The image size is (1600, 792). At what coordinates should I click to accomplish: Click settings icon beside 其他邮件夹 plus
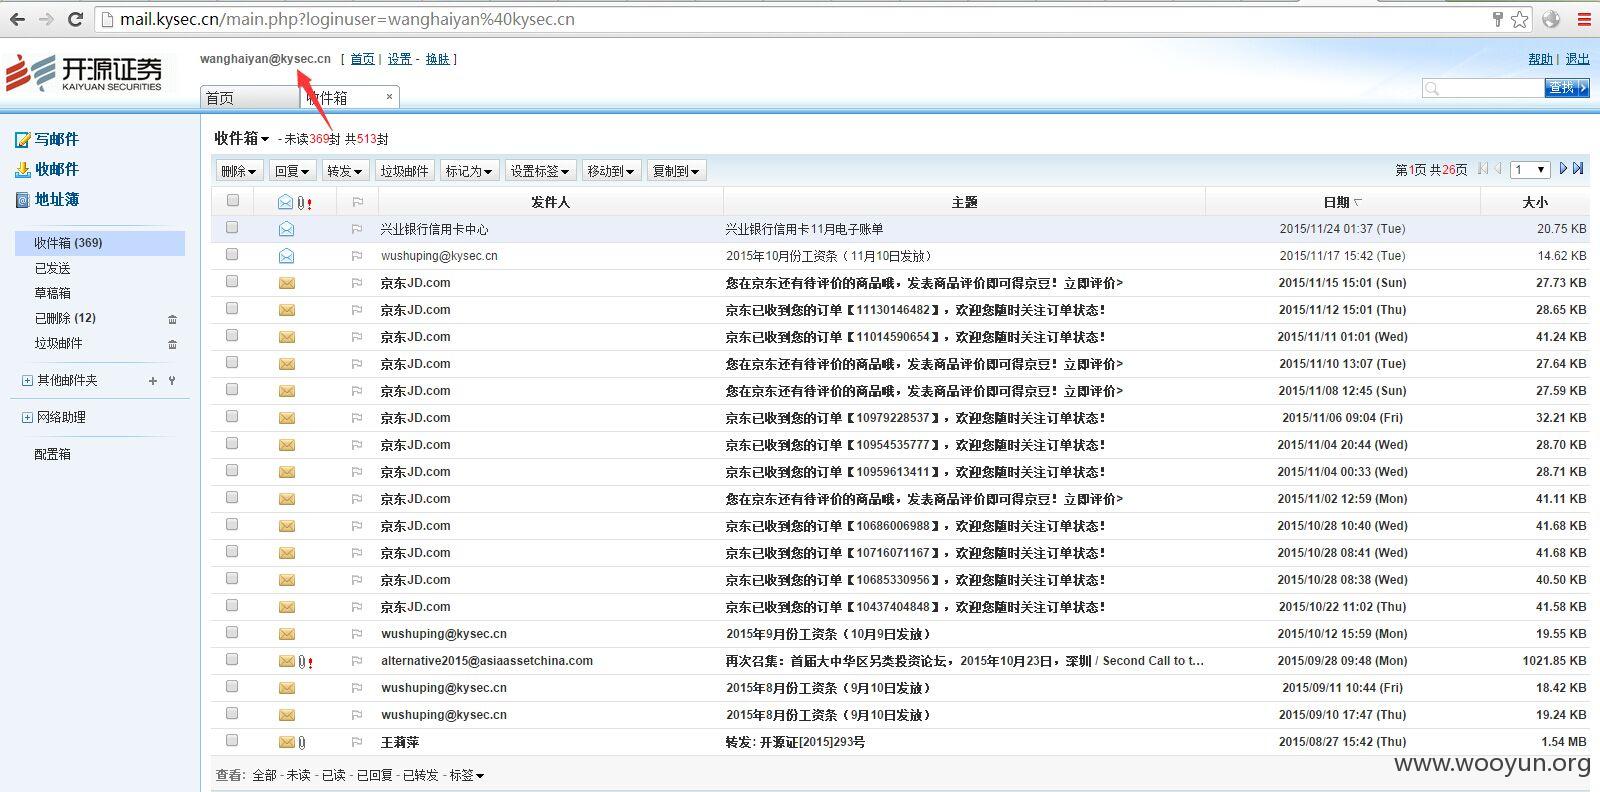pyautogui.click(x=172, y=381)
